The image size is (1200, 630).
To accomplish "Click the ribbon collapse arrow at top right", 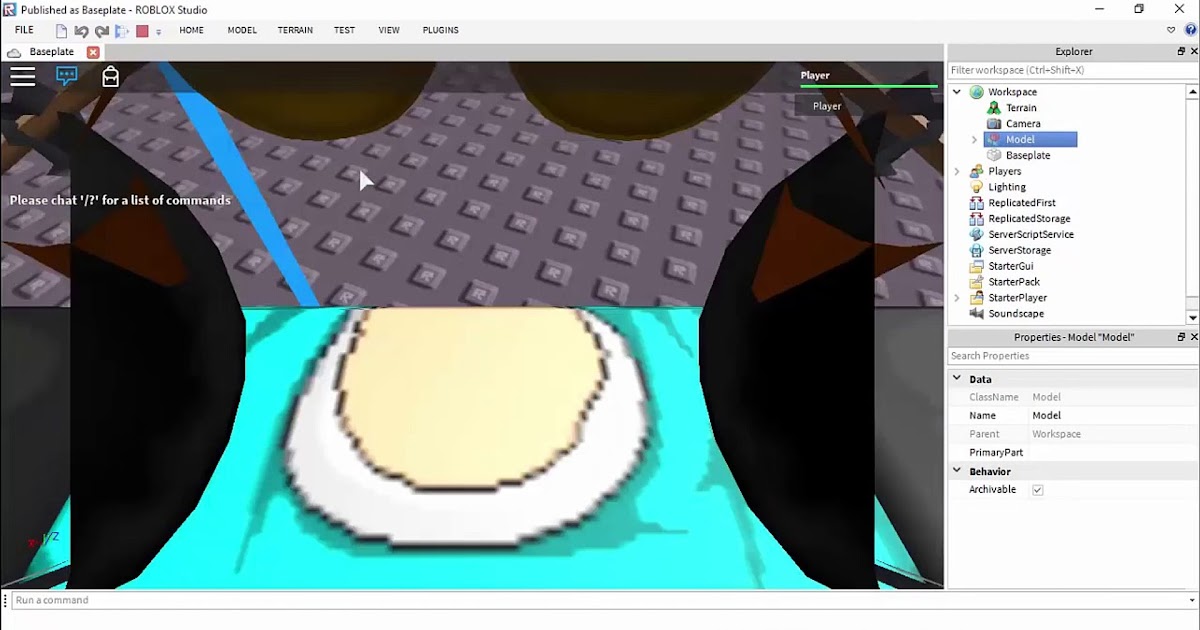I will (x=1171, y=30).
